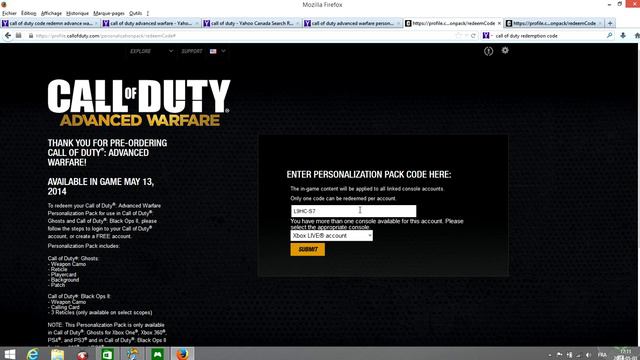
Task: Open the green Excel-style taskbar app
Action: click(x=107, y=354)
